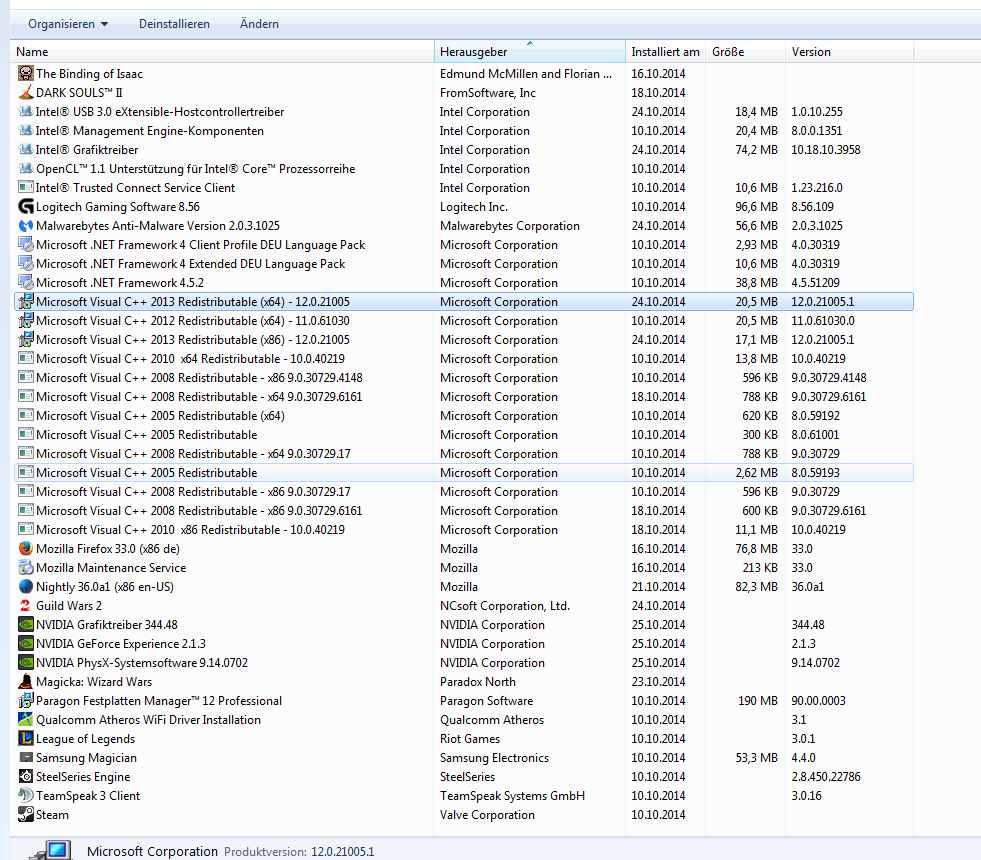Image resolution: width=981 pixels, height=860 pixels.
Task: Select Intel Management Engine-Komponenten entry
Action: click(x=464, y=131)
